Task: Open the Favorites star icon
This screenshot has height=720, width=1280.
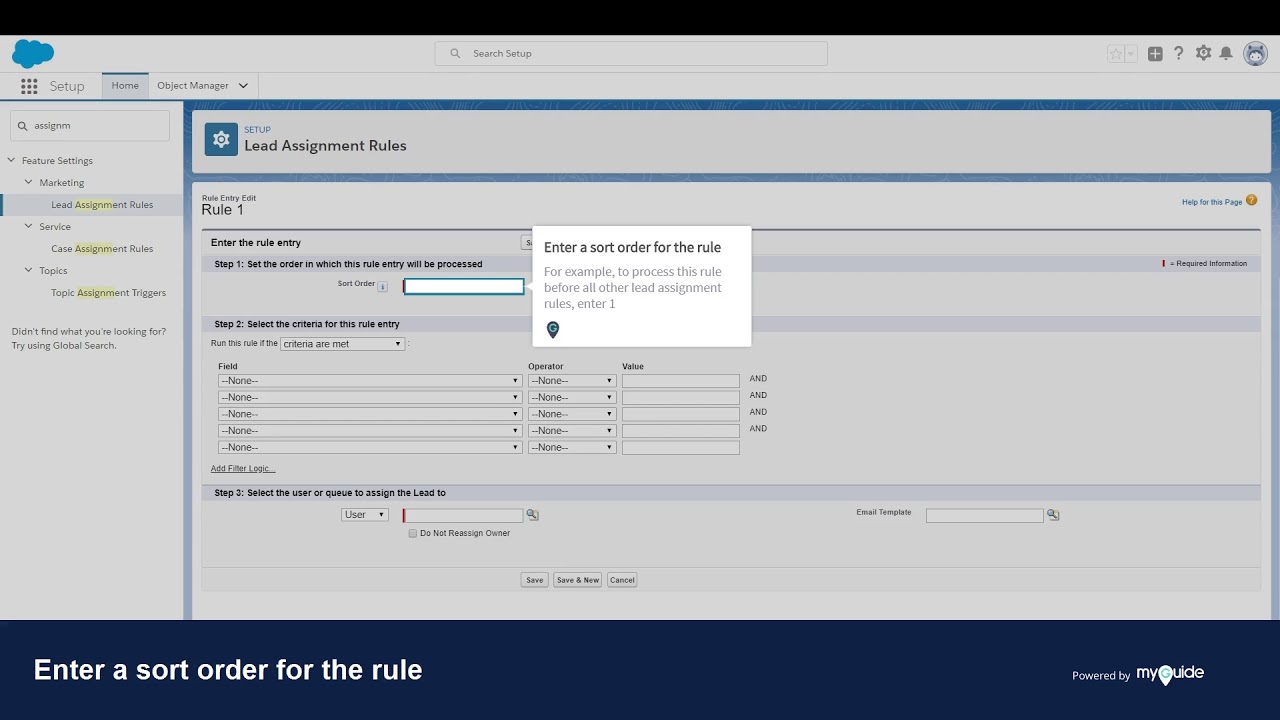Action: point(1116,54)
